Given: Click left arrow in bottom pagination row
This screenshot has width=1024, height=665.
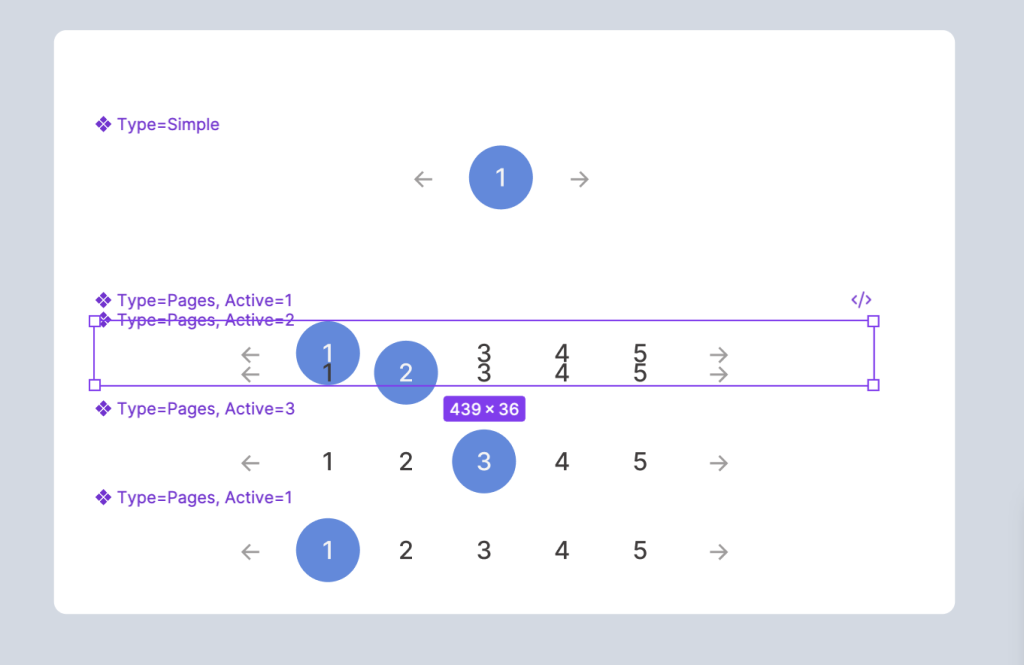Looking at the screenshot, I should [251, 551].
